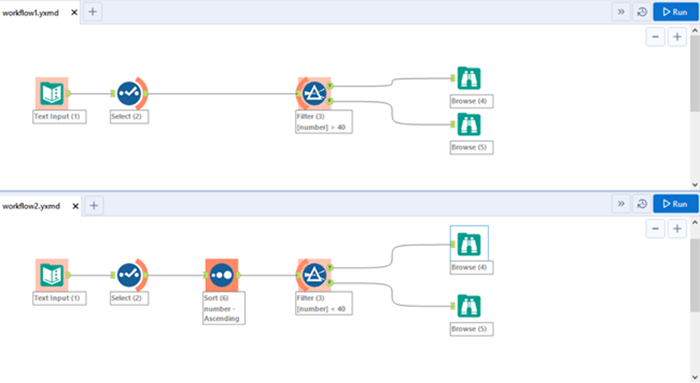Open run history icon in workflow1 pane
Screen dimensions: 700x383
point(642,12)
